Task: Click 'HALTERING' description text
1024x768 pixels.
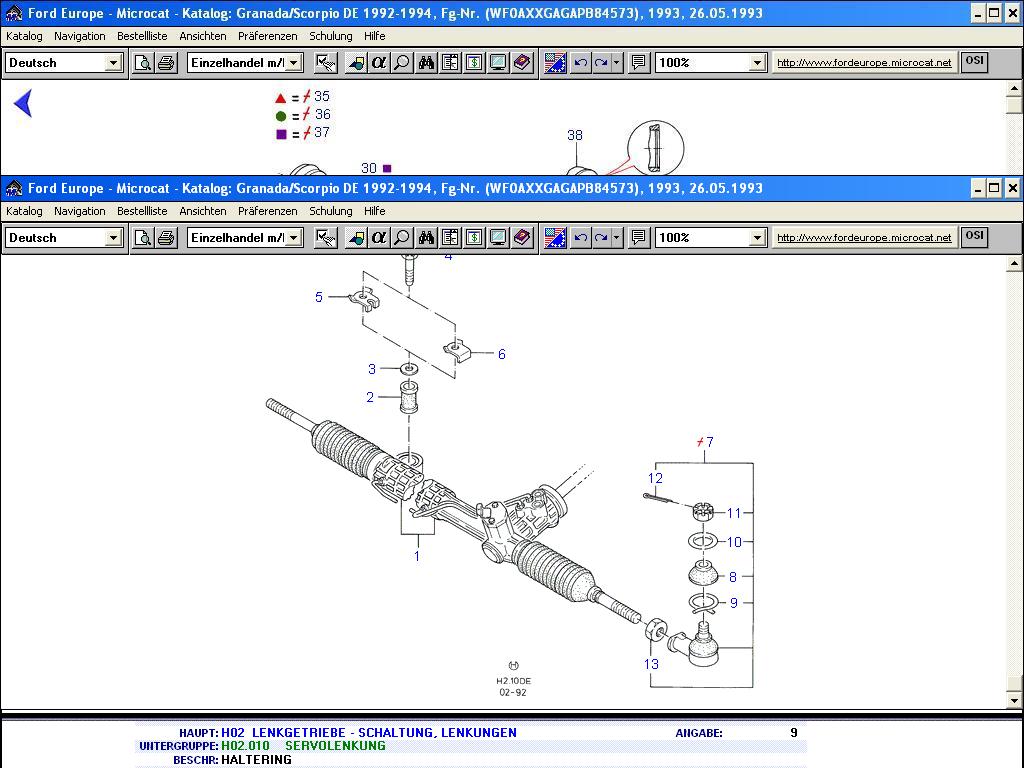Action: [x=256, y=760]
